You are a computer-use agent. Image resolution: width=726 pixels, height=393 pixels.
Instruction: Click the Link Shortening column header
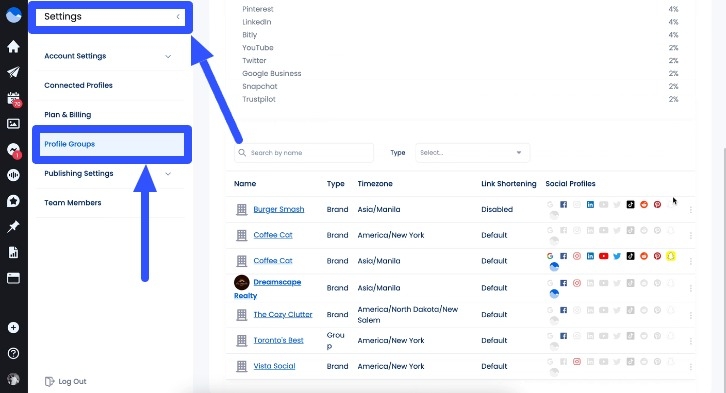pyautogui.click(x=508, y=183)
